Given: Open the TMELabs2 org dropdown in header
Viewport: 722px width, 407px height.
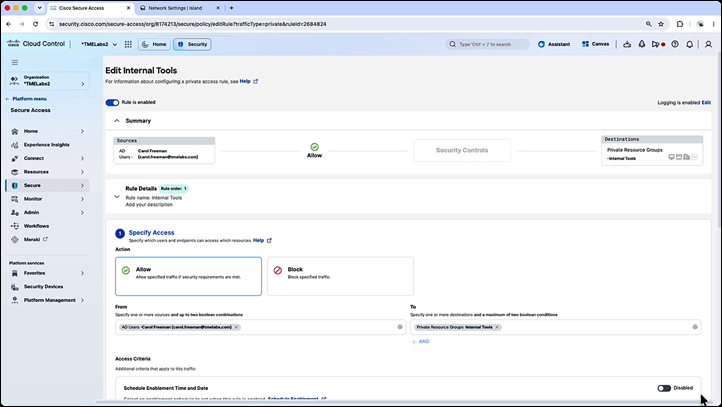Looking at the screenshot, I should tap(99, 44).
